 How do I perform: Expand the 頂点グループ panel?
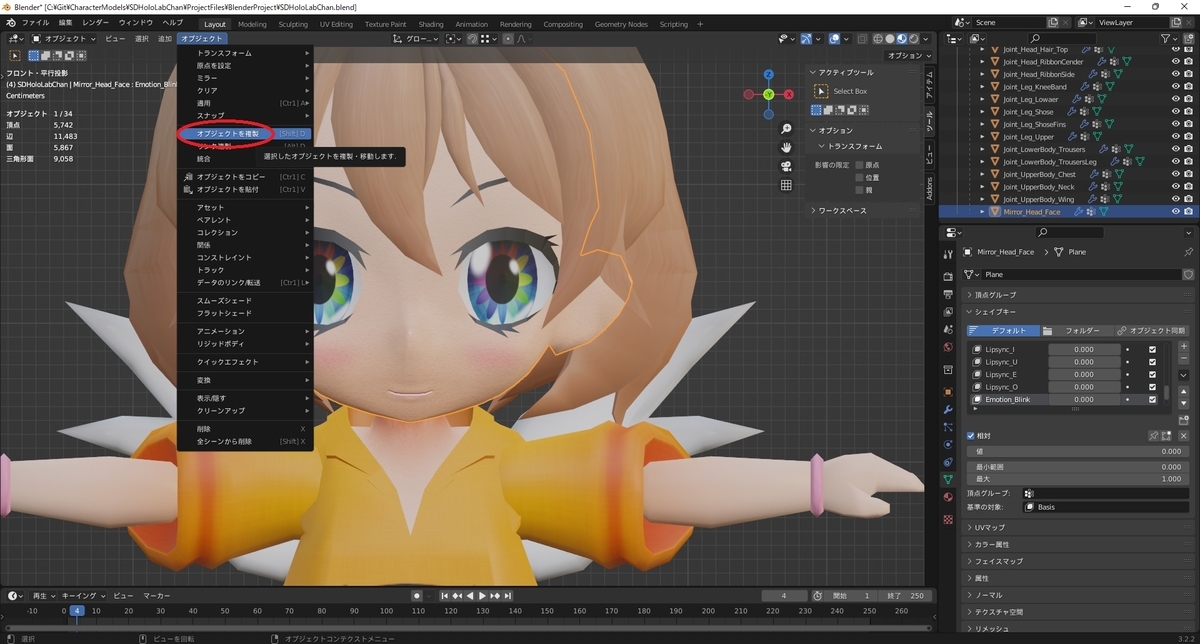[1078, 295]
